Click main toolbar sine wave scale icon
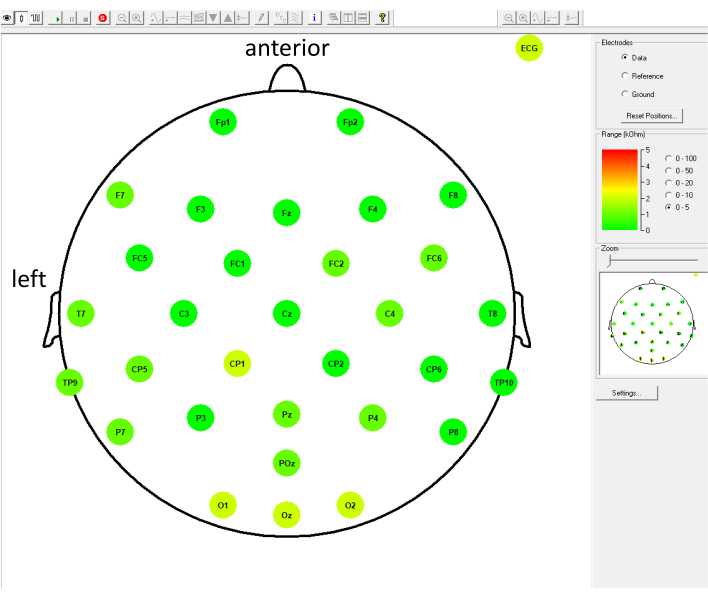The width and height of the screenshot is (708, 599). coord(155,18)
